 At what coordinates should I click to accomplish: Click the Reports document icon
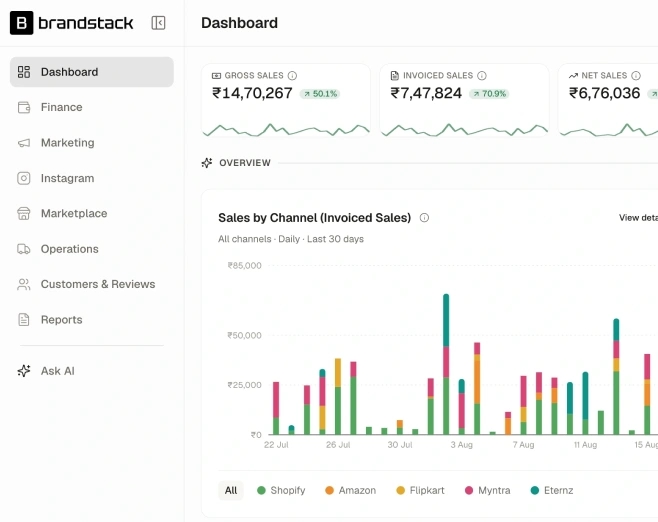pyautogui.click(x=24, y=320)
